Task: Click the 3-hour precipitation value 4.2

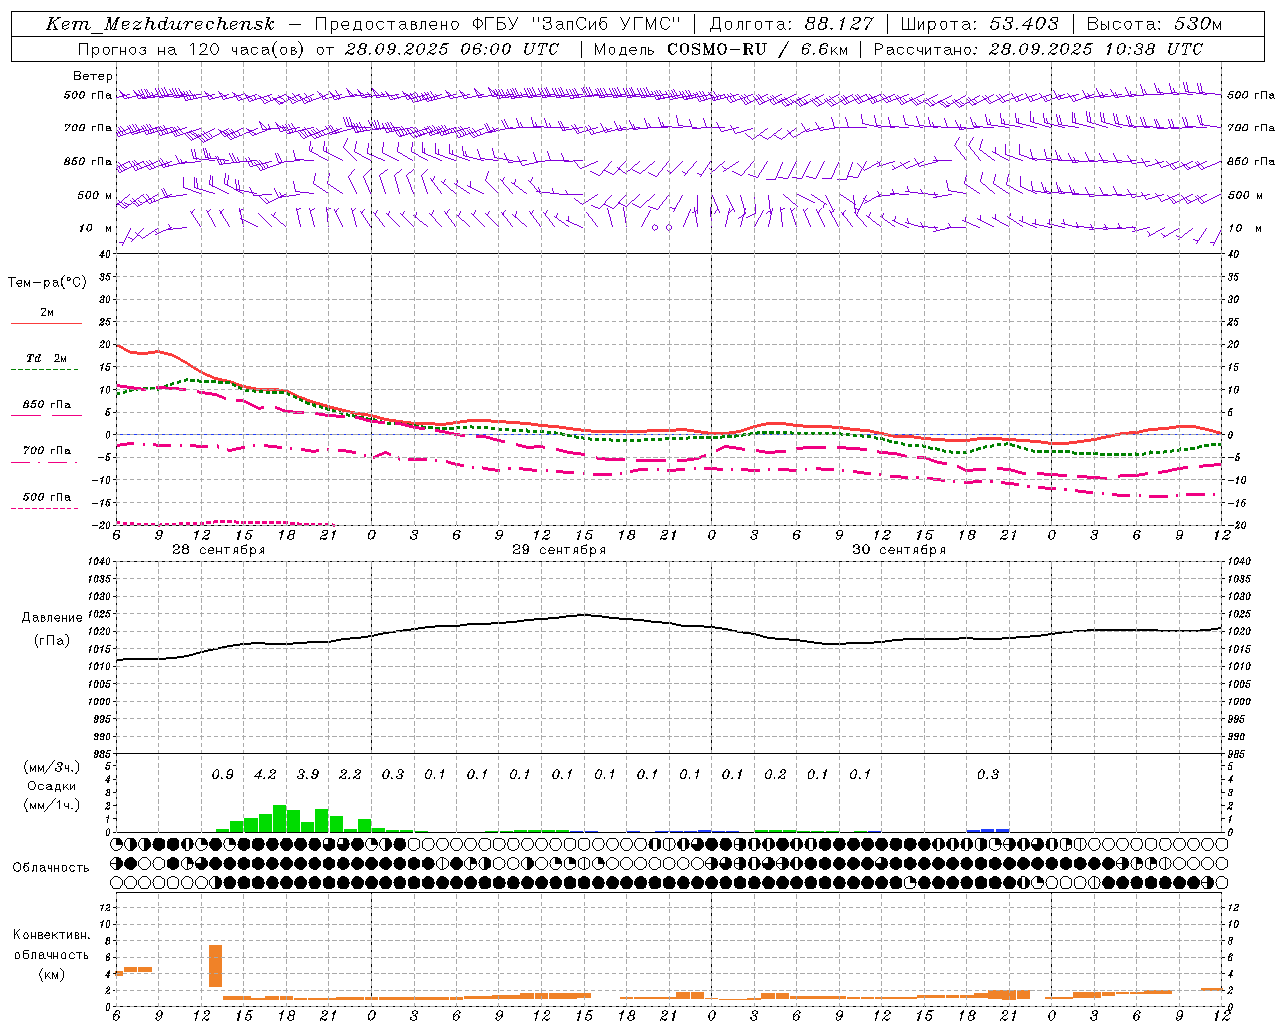Action: click(x=265, y=775)
